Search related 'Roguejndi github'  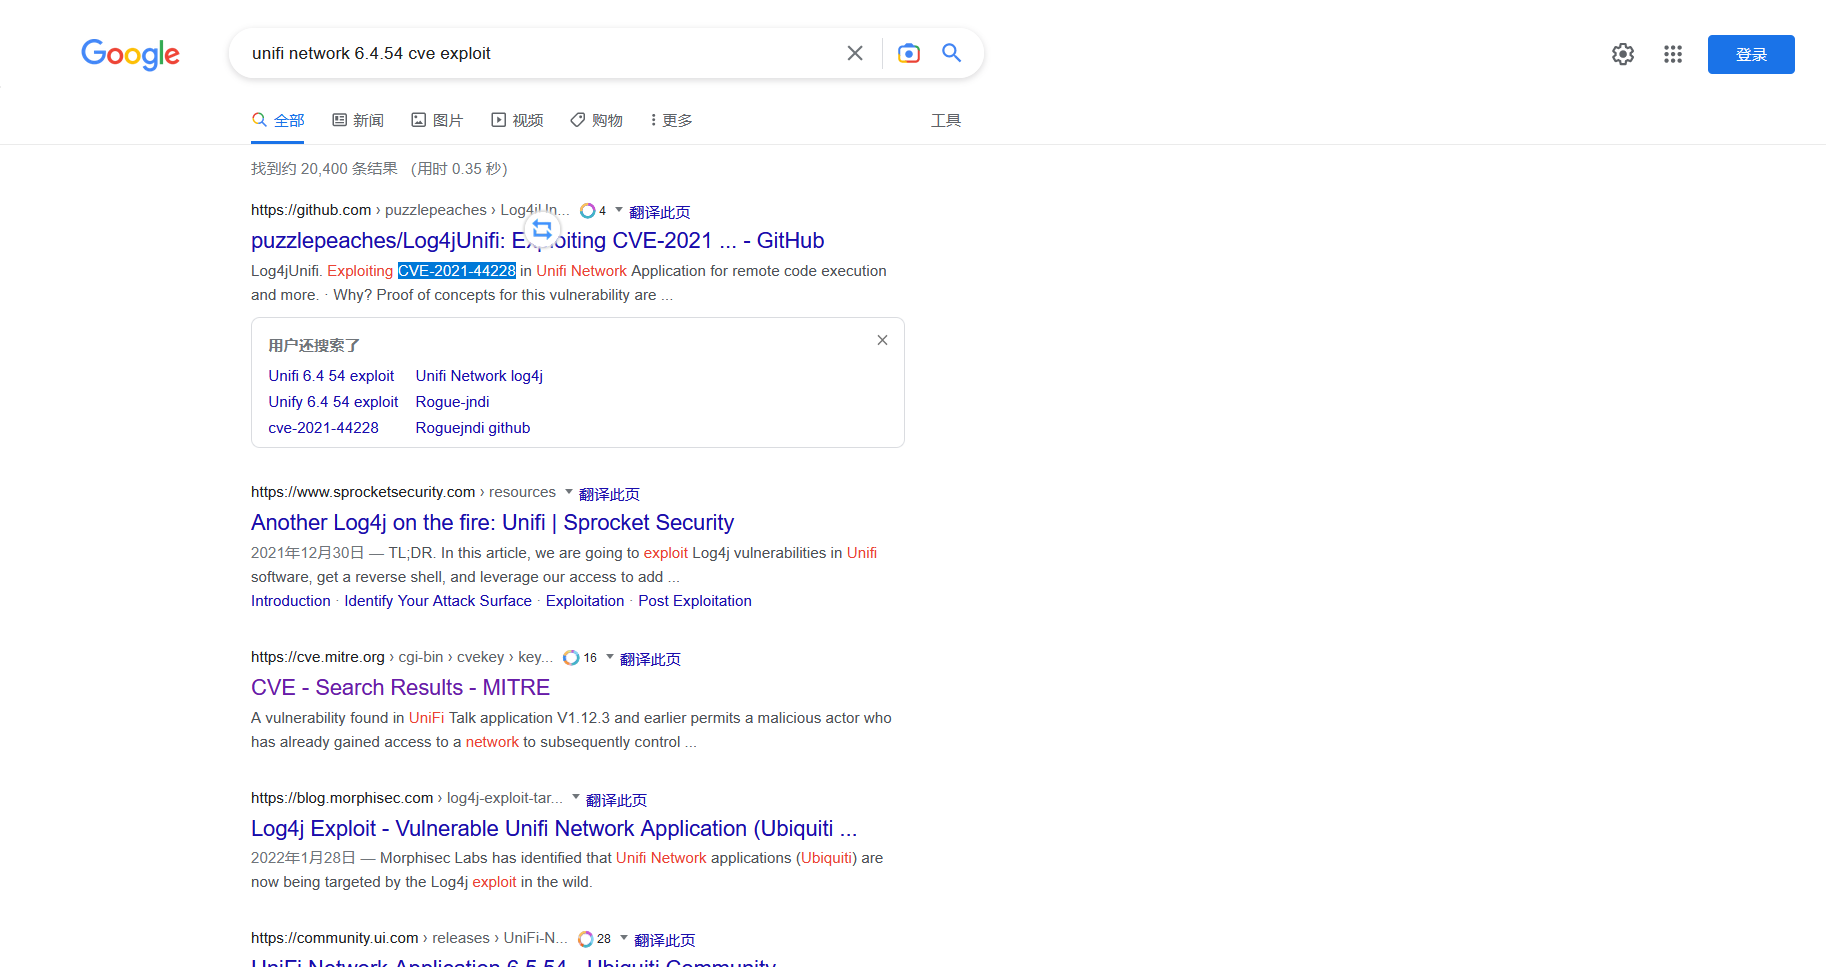coord(473,428)
